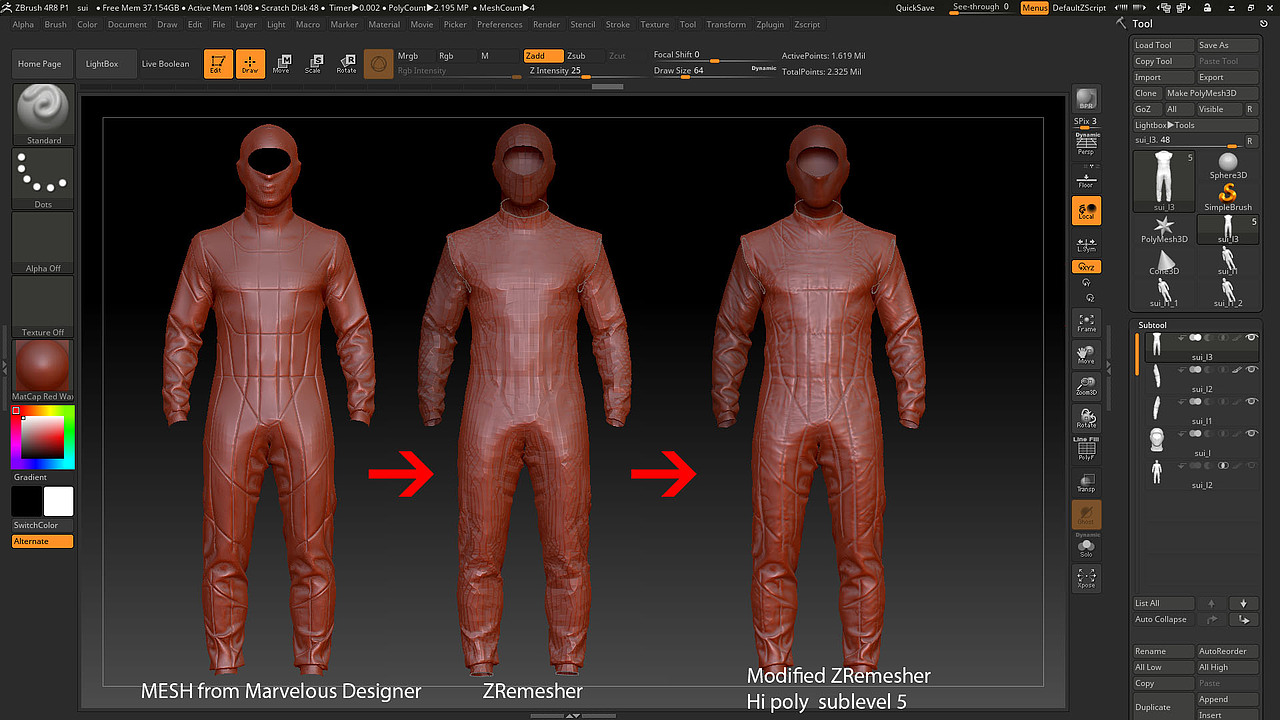Click the Texture Off slot
This screenshot has width=1280, height=720.
[43, 306]
